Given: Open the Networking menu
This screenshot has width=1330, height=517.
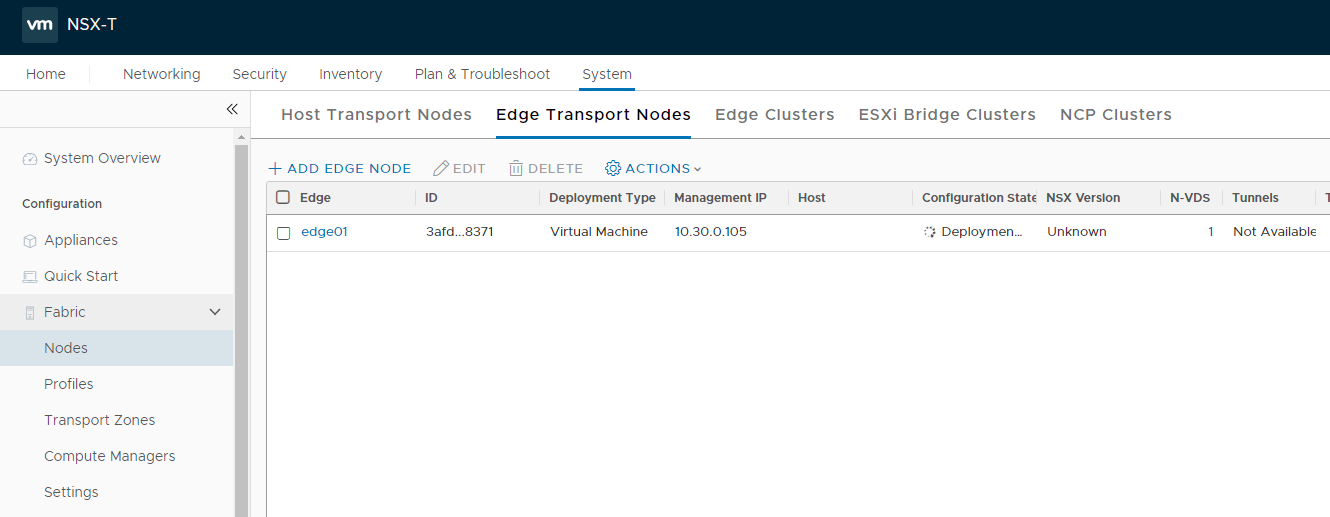Looking at the screenshot, I should pos(162,74).
